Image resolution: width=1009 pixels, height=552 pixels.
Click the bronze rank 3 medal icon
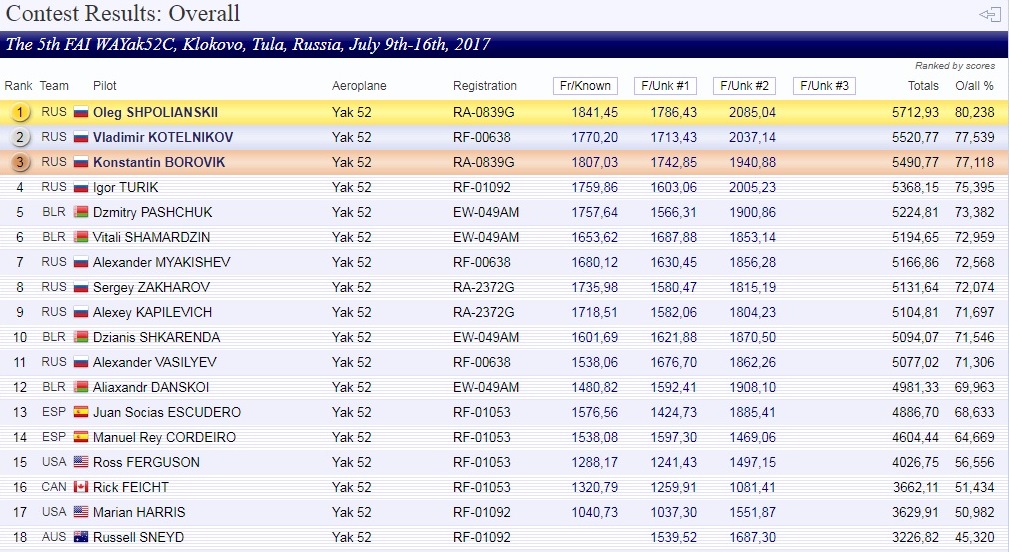pos(20,162)
